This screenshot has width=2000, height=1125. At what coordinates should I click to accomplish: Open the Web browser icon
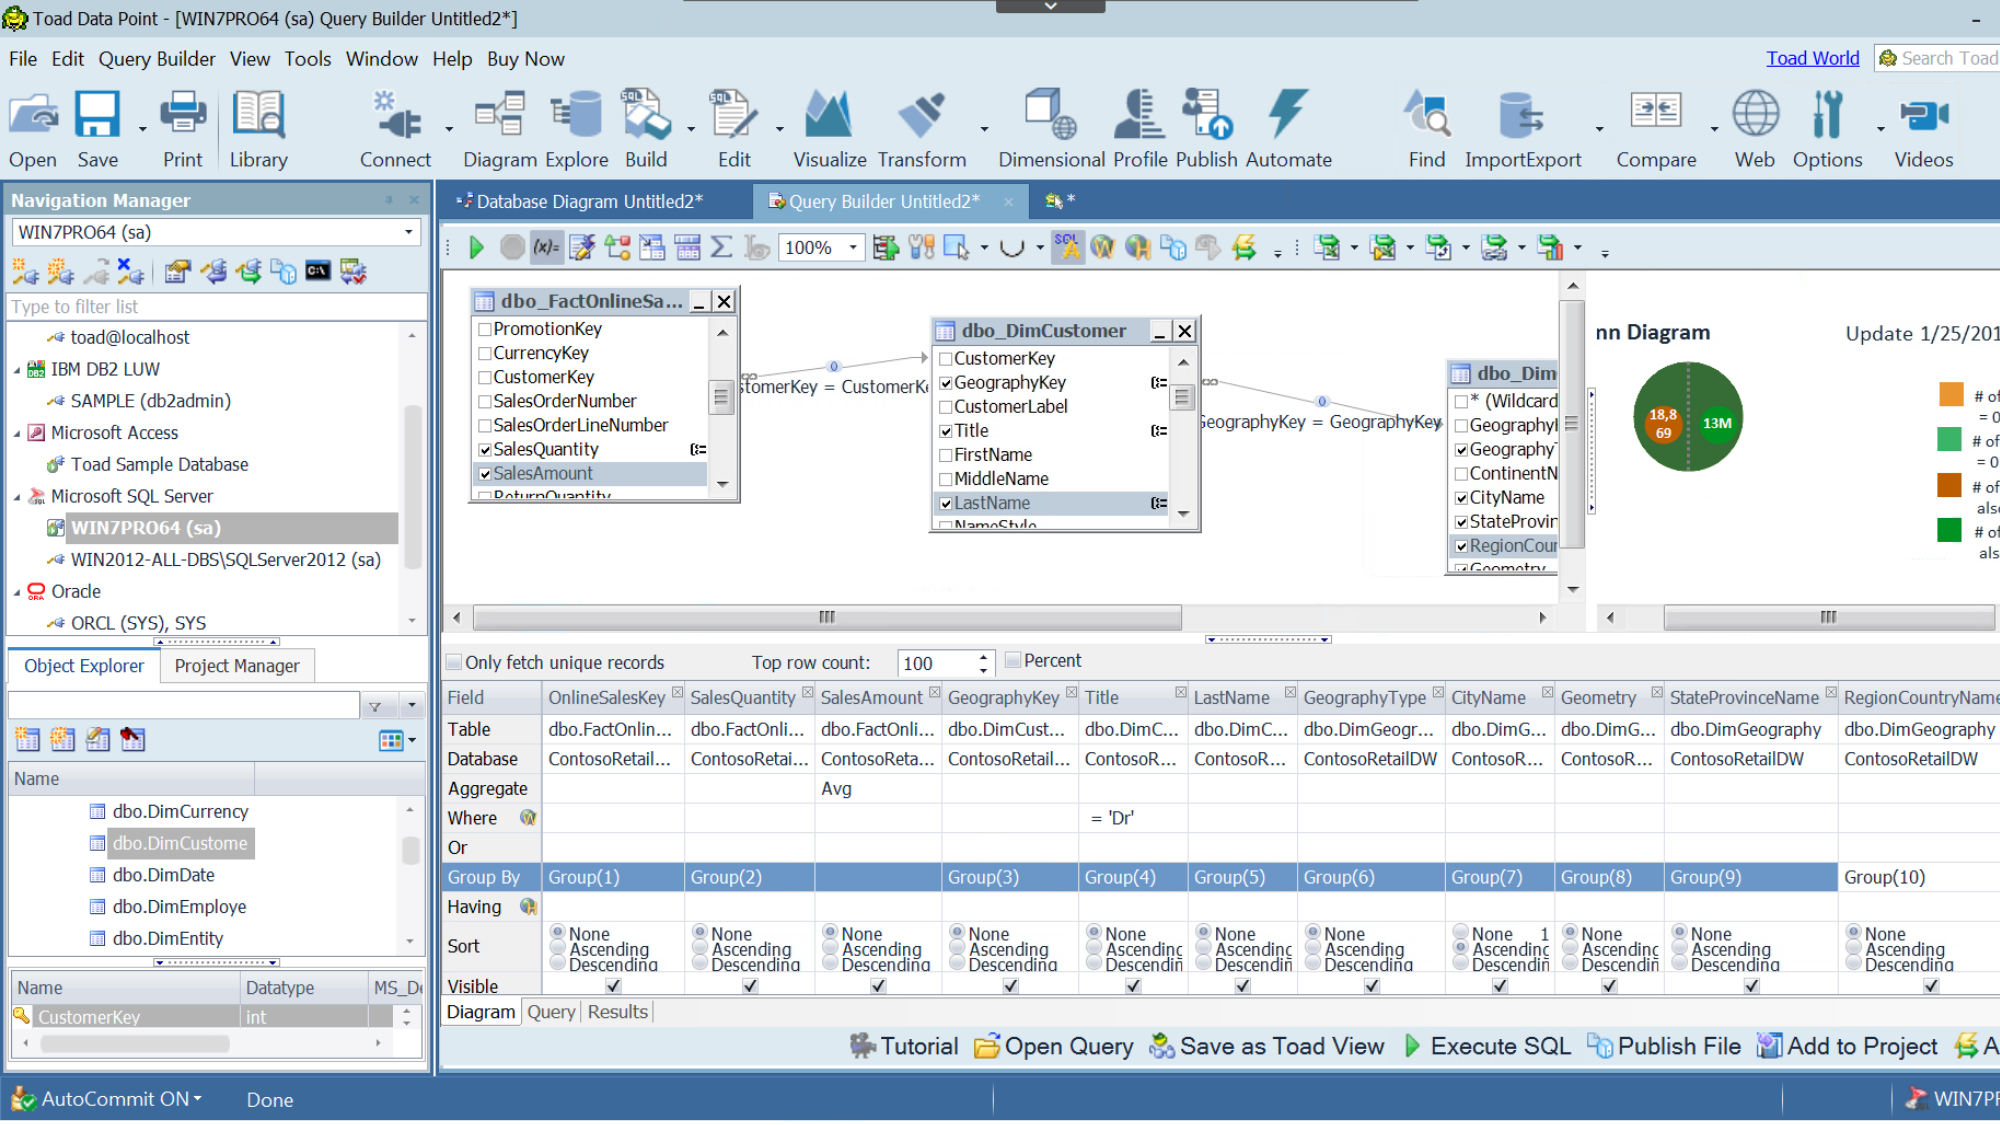pos(1755,115)
